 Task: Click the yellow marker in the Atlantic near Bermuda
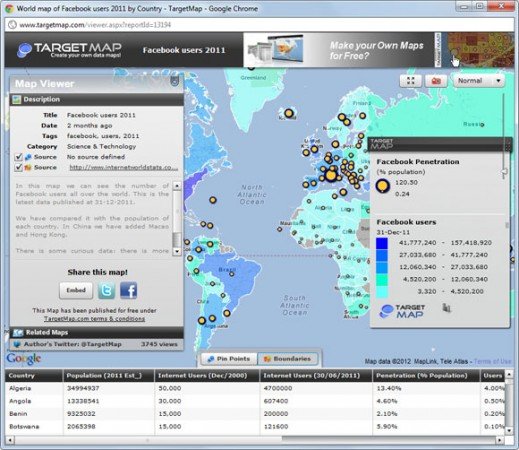213,200
